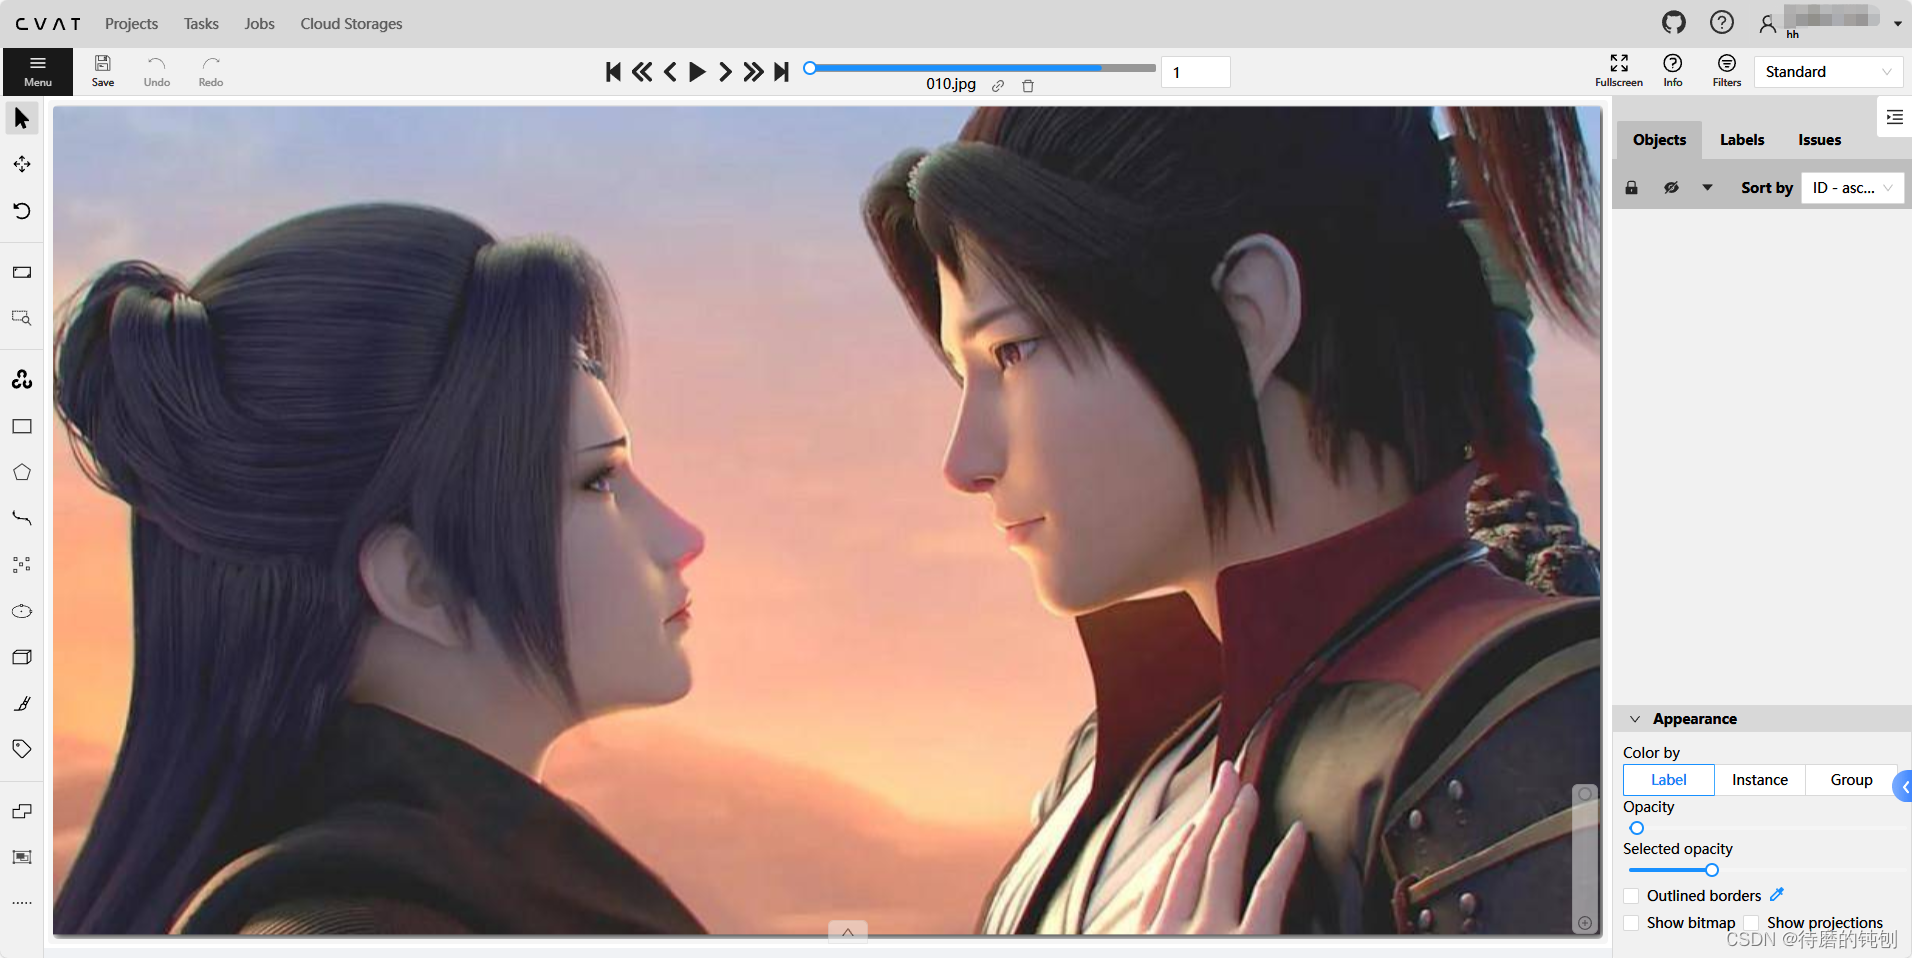Select the draw polyline tool

pos(21,518)
